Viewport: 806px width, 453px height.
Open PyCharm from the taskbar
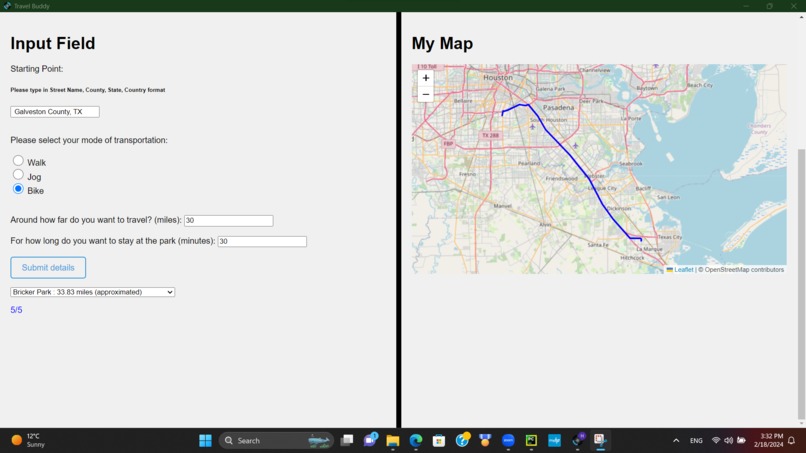(x=531, y=441)
